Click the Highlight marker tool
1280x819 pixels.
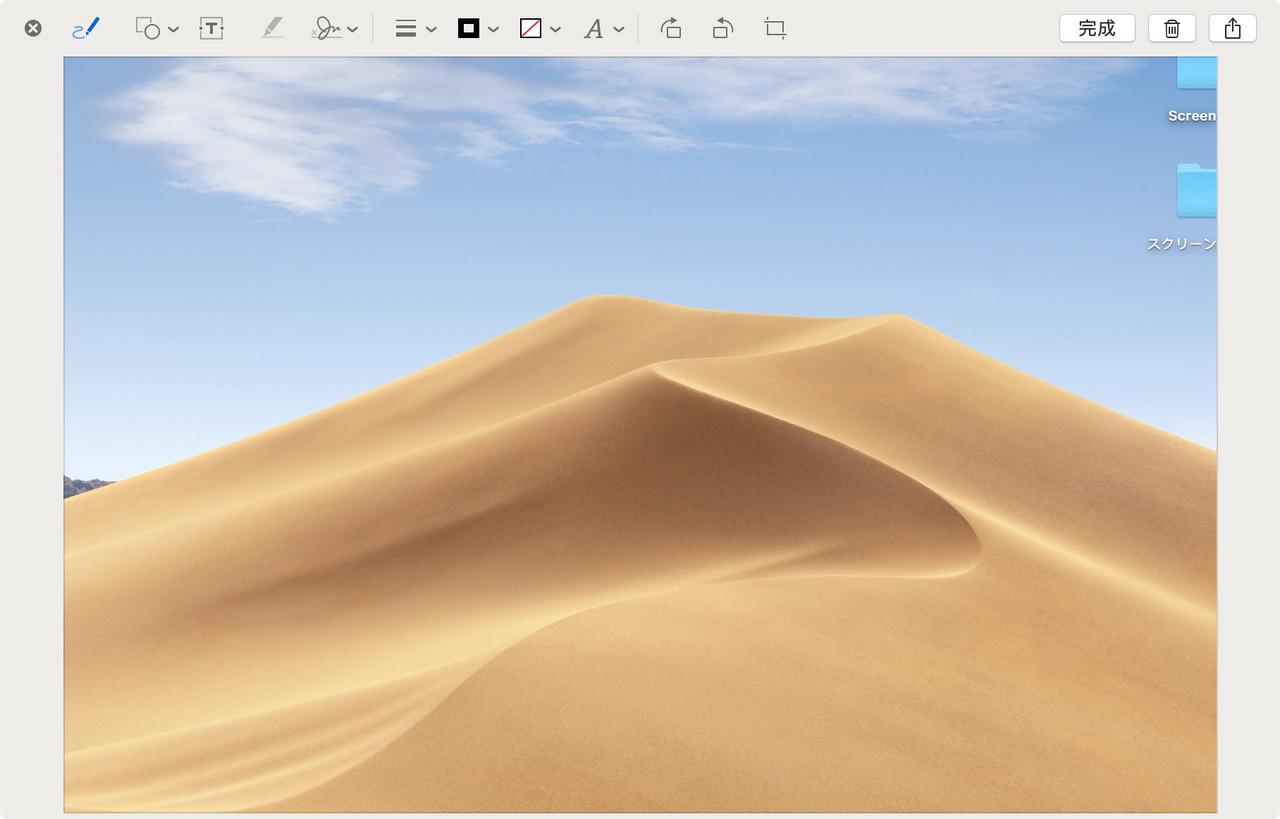click(x=272, y=28)
